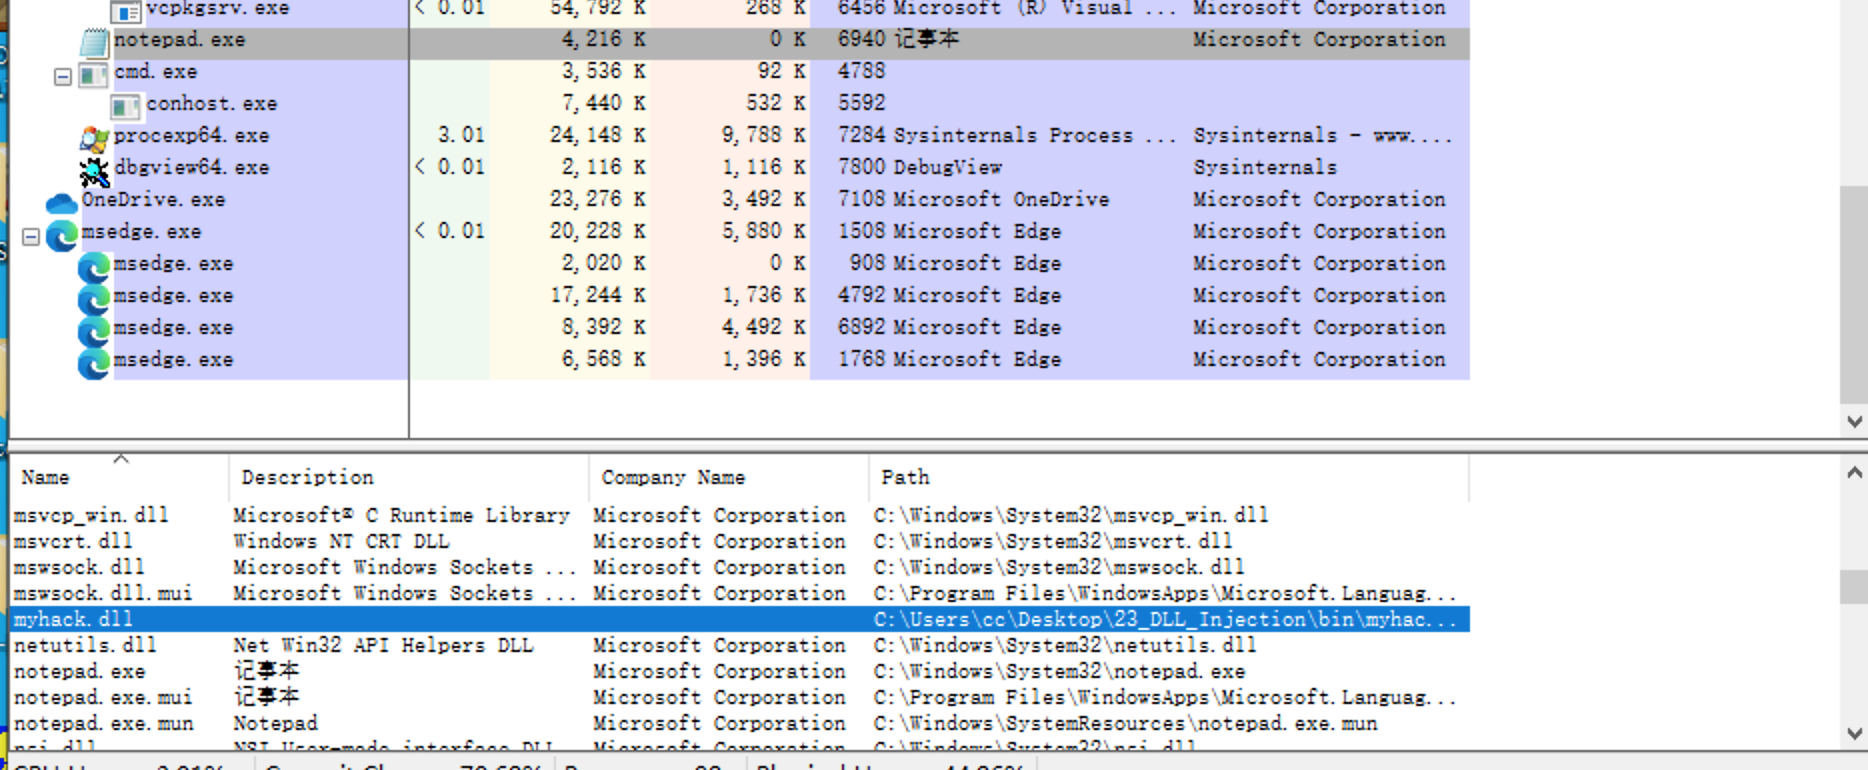The image size is (1868, 770).
Task: Sort DLL list by Company Name column
Action: coord(729,477)
